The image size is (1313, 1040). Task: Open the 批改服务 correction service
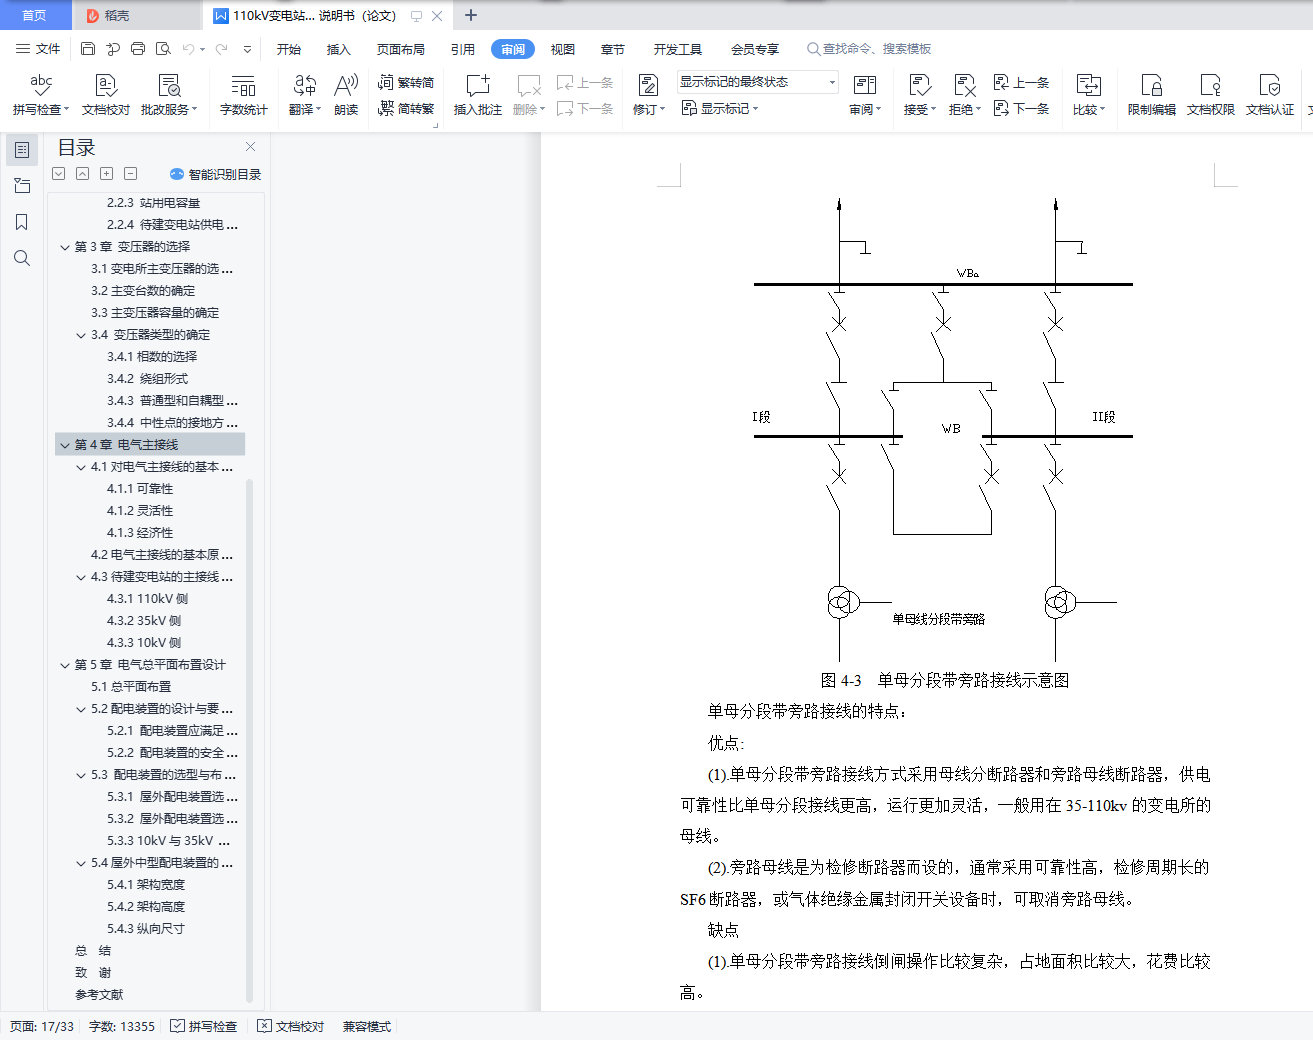pyautogui.click(x=169, y=95)
